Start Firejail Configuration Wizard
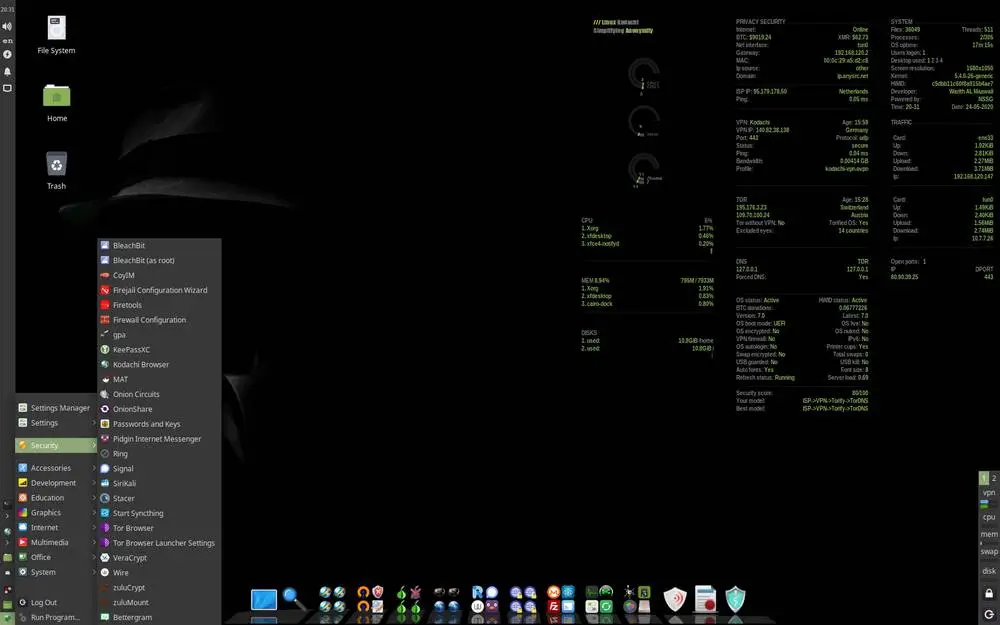The height and width of the screenshot is (625, 1000). [159, 290]
